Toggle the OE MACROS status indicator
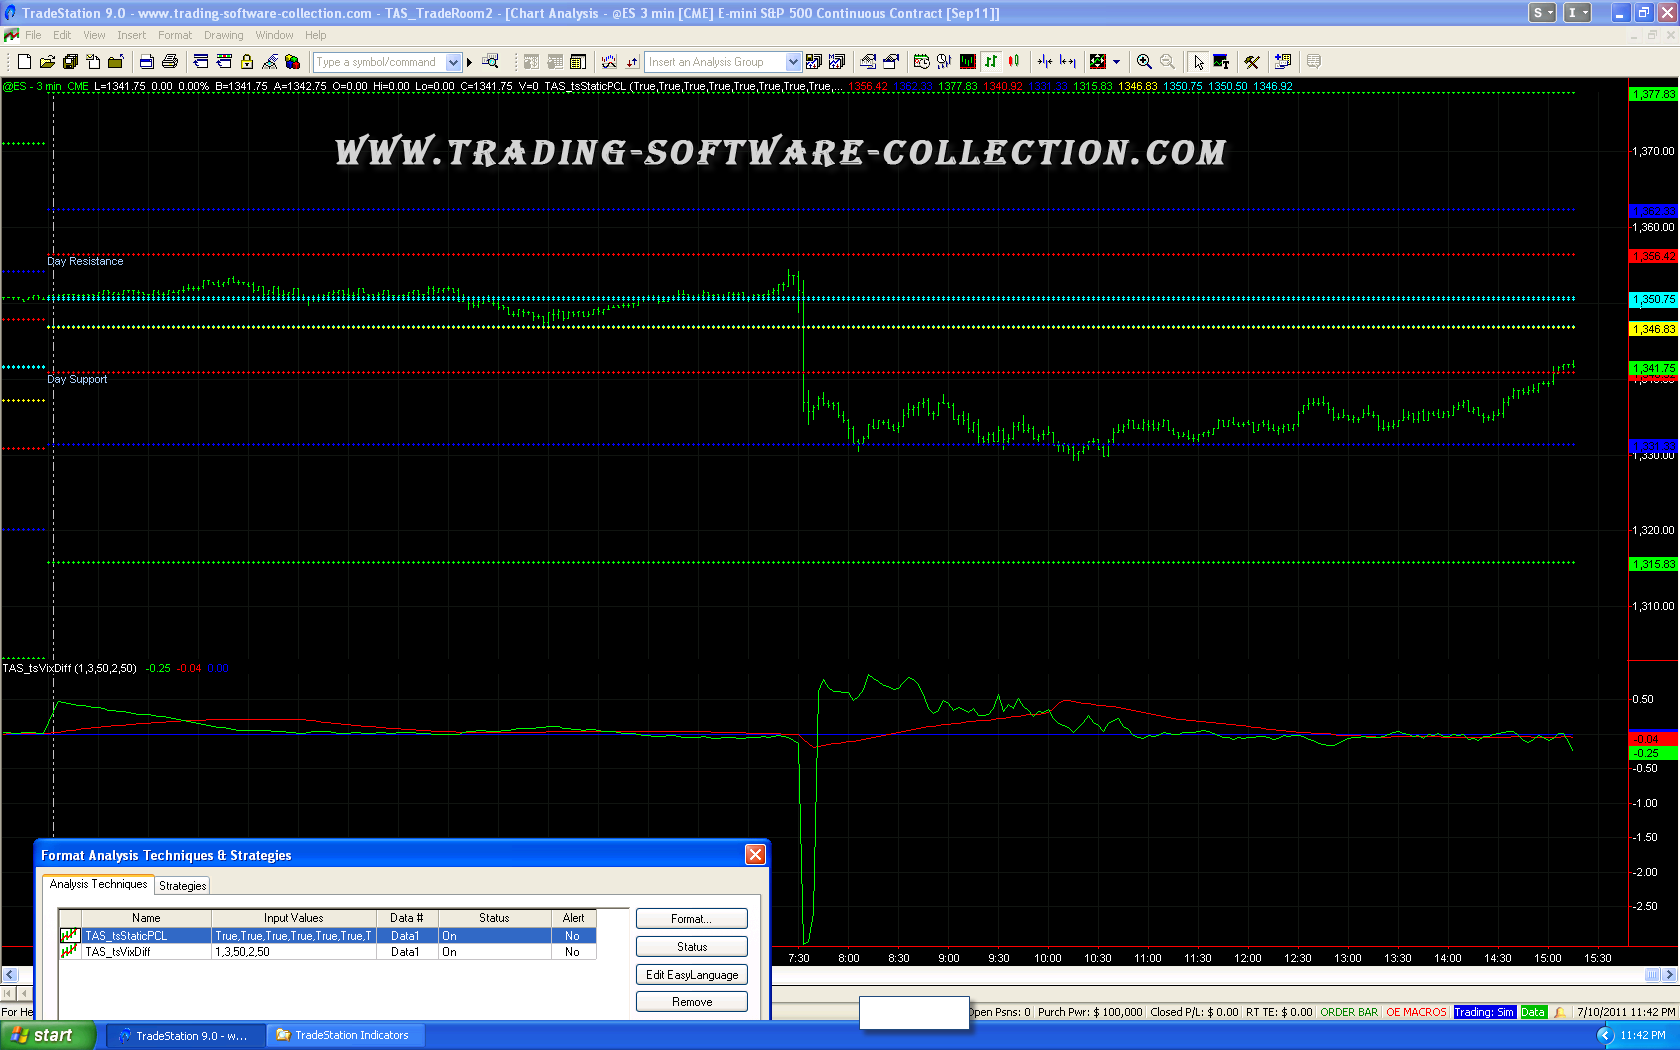The height and width of the screenshot is (1050, 1680). pos(1415,1012)
